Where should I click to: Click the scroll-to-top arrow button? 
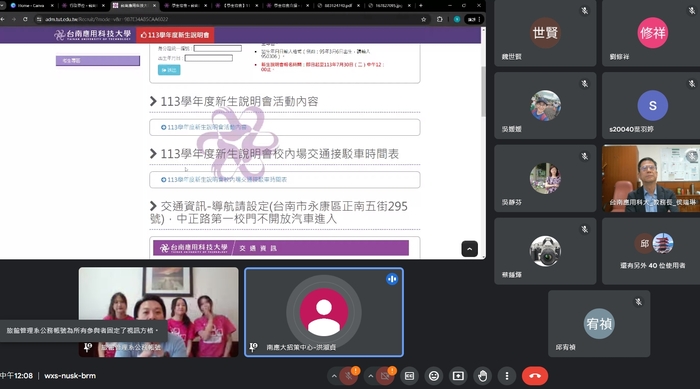469,249
